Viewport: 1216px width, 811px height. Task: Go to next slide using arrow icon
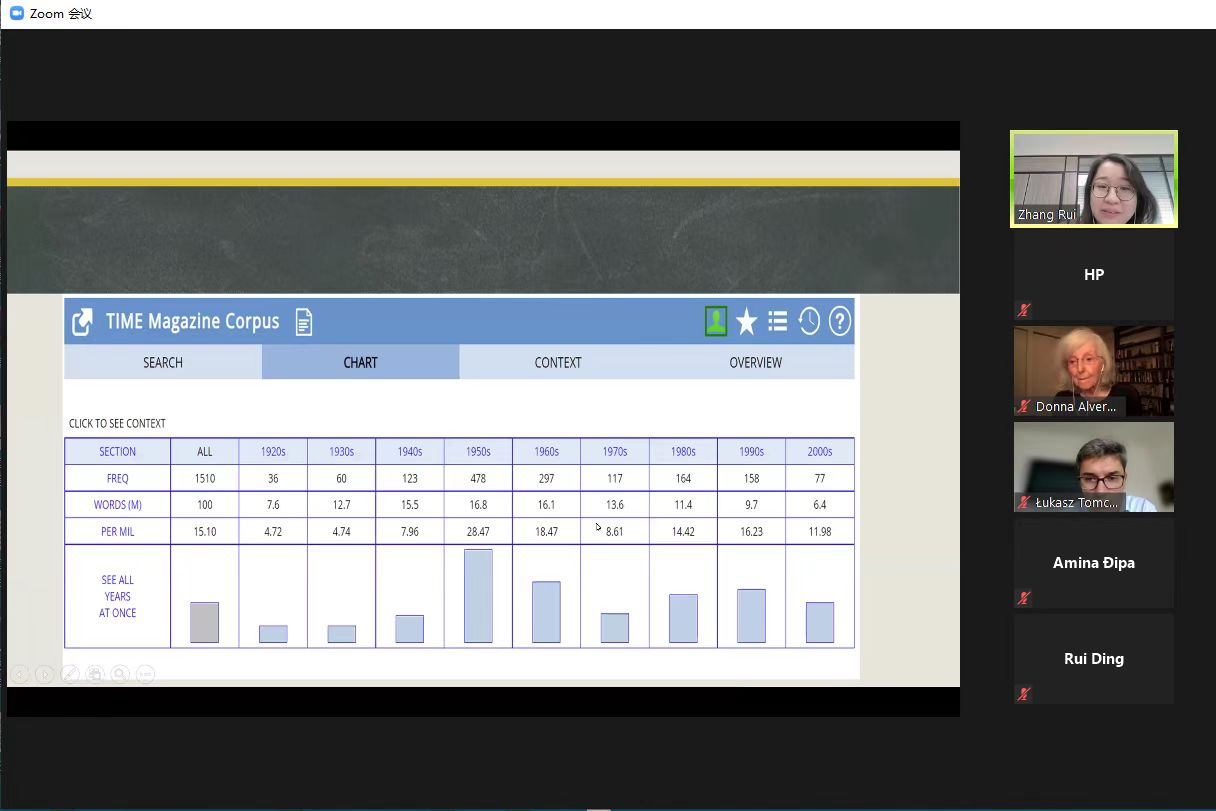click(x=45, y=674)
